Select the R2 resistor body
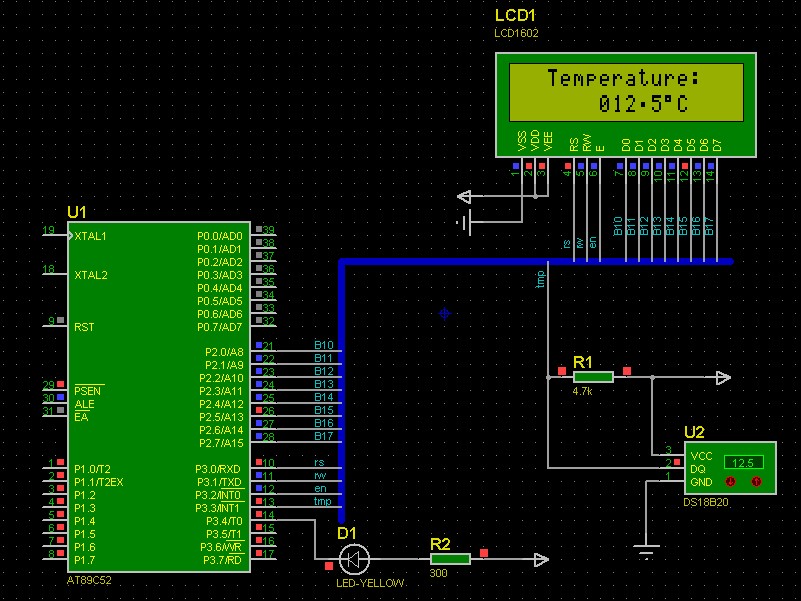 (450, 559)
